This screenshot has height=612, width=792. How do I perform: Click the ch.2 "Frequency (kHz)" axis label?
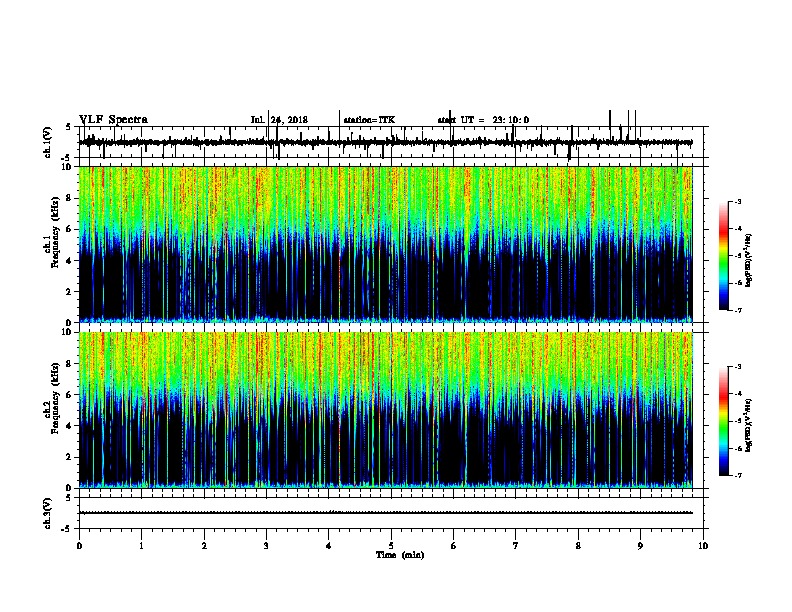[55, 398]
